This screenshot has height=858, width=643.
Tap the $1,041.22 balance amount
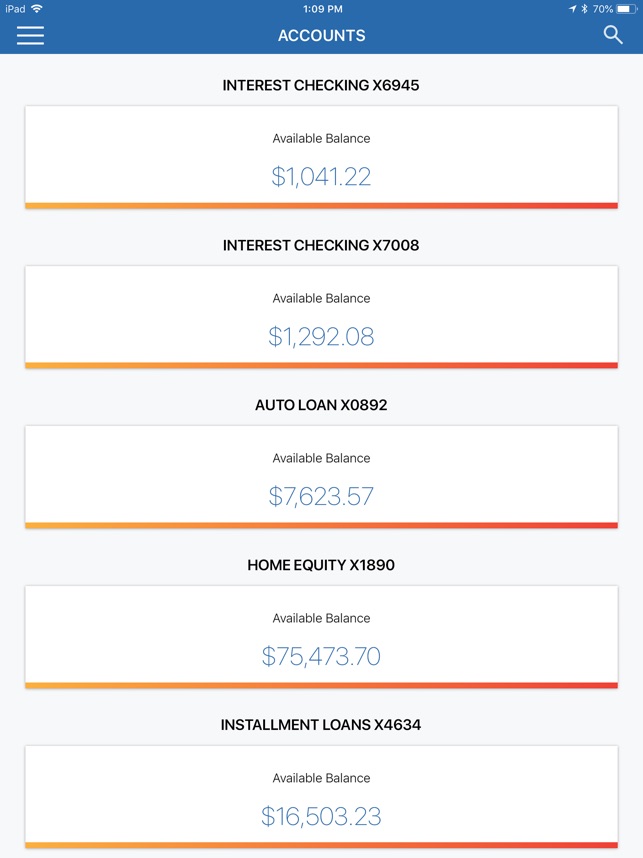(x=321, y=177)
